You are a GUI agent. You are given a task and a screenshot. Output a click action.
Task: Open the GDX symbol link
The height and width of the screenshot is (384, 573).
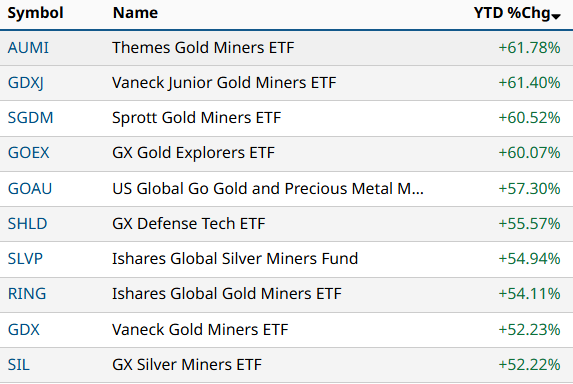23,330
